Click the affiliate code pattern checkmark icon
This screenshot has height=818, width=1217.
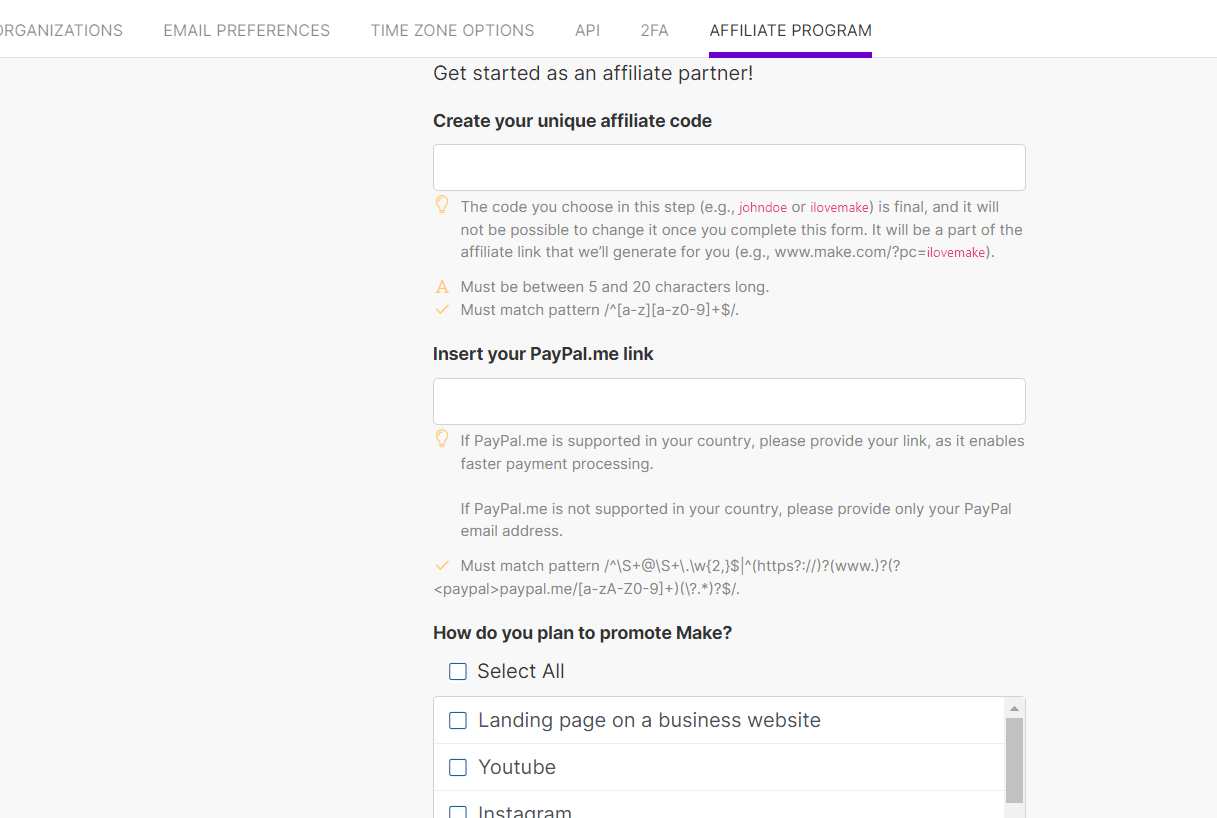pos(441,310)
